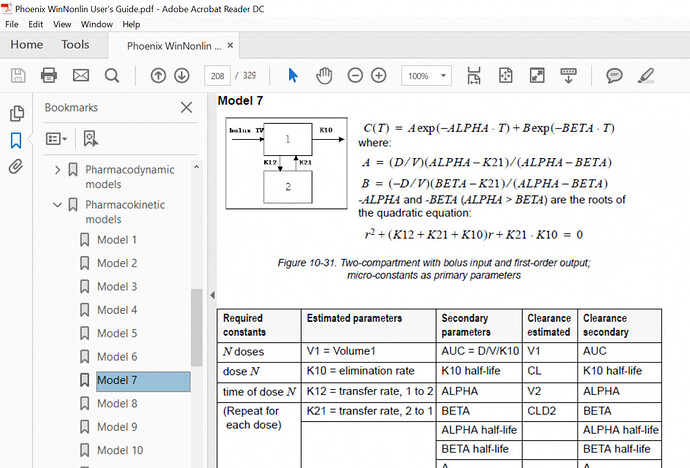Click the 'Model 7' page heading

pyautogui.click(x=240, y=101)
